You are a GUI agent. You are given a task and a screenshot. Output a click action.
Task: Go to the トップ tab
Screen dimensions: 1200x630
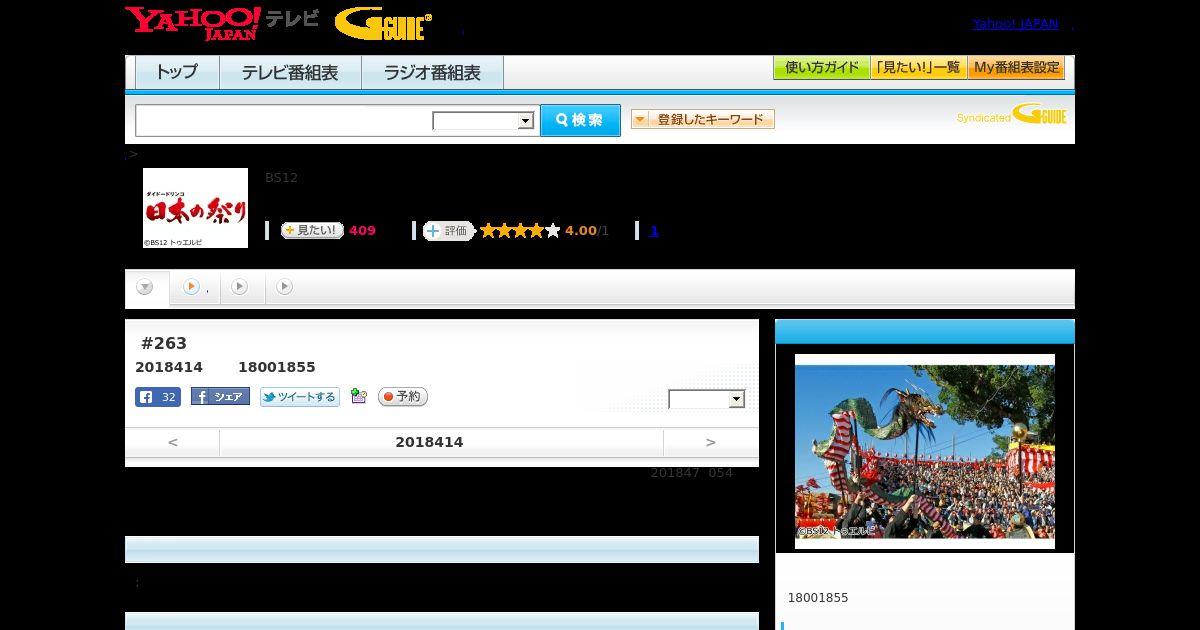coord(177,73)
